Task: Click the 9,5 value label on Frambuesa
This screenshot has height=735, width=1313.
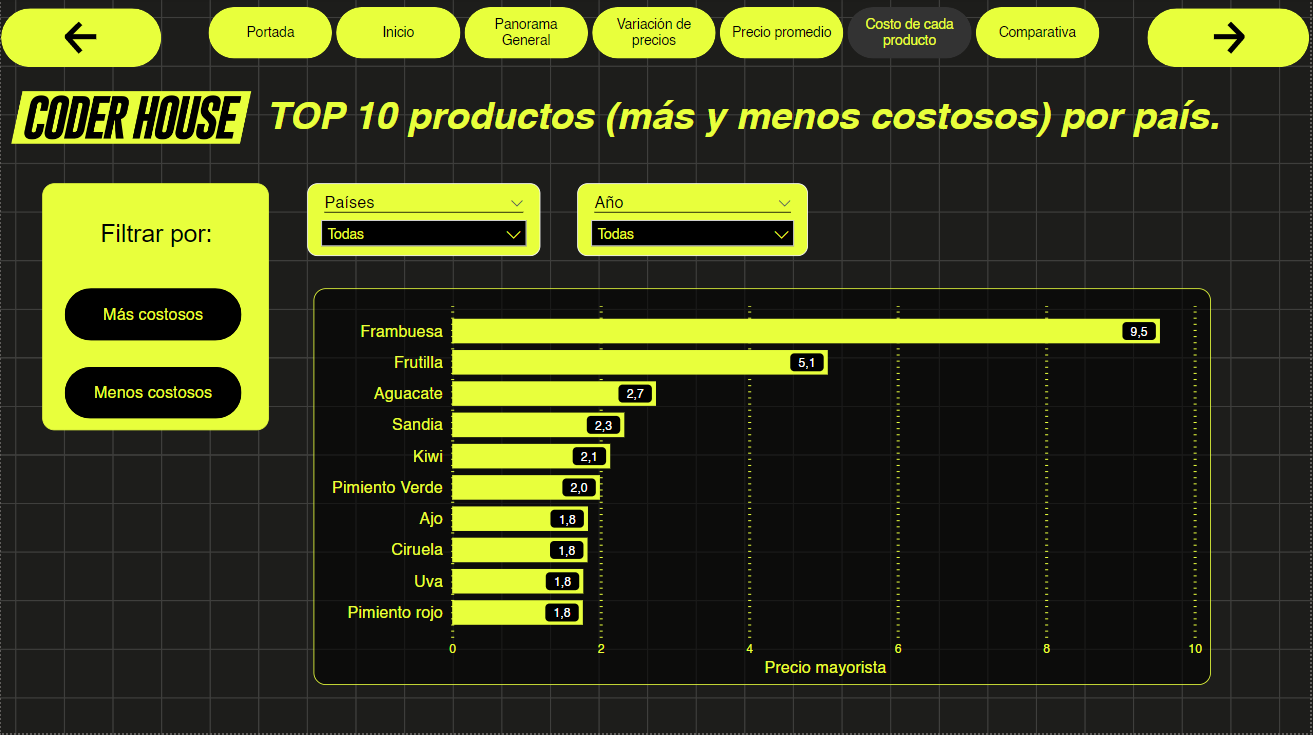Action: pyautogui.click(x=1139, y=331)
